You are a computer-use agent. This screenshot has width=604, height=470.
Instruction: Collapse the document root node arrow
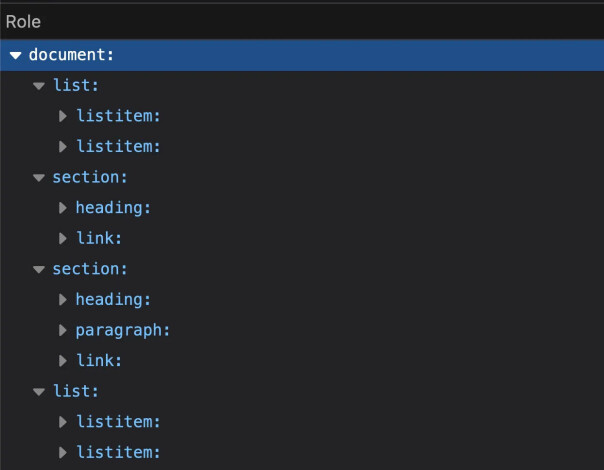15,55
